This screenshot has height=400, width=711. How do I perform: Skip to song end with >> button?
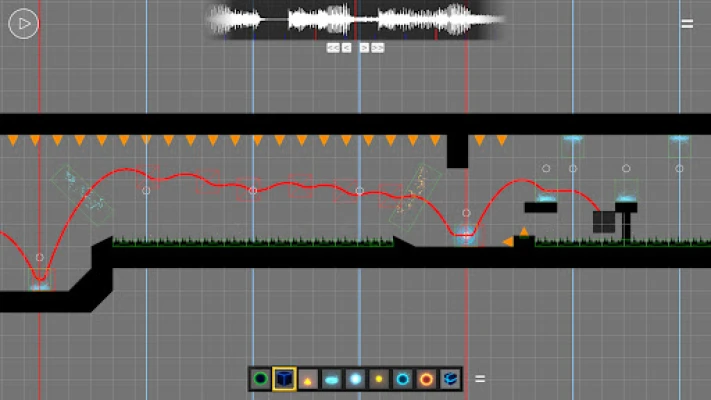pyautogui.click(x=378, y=48)
